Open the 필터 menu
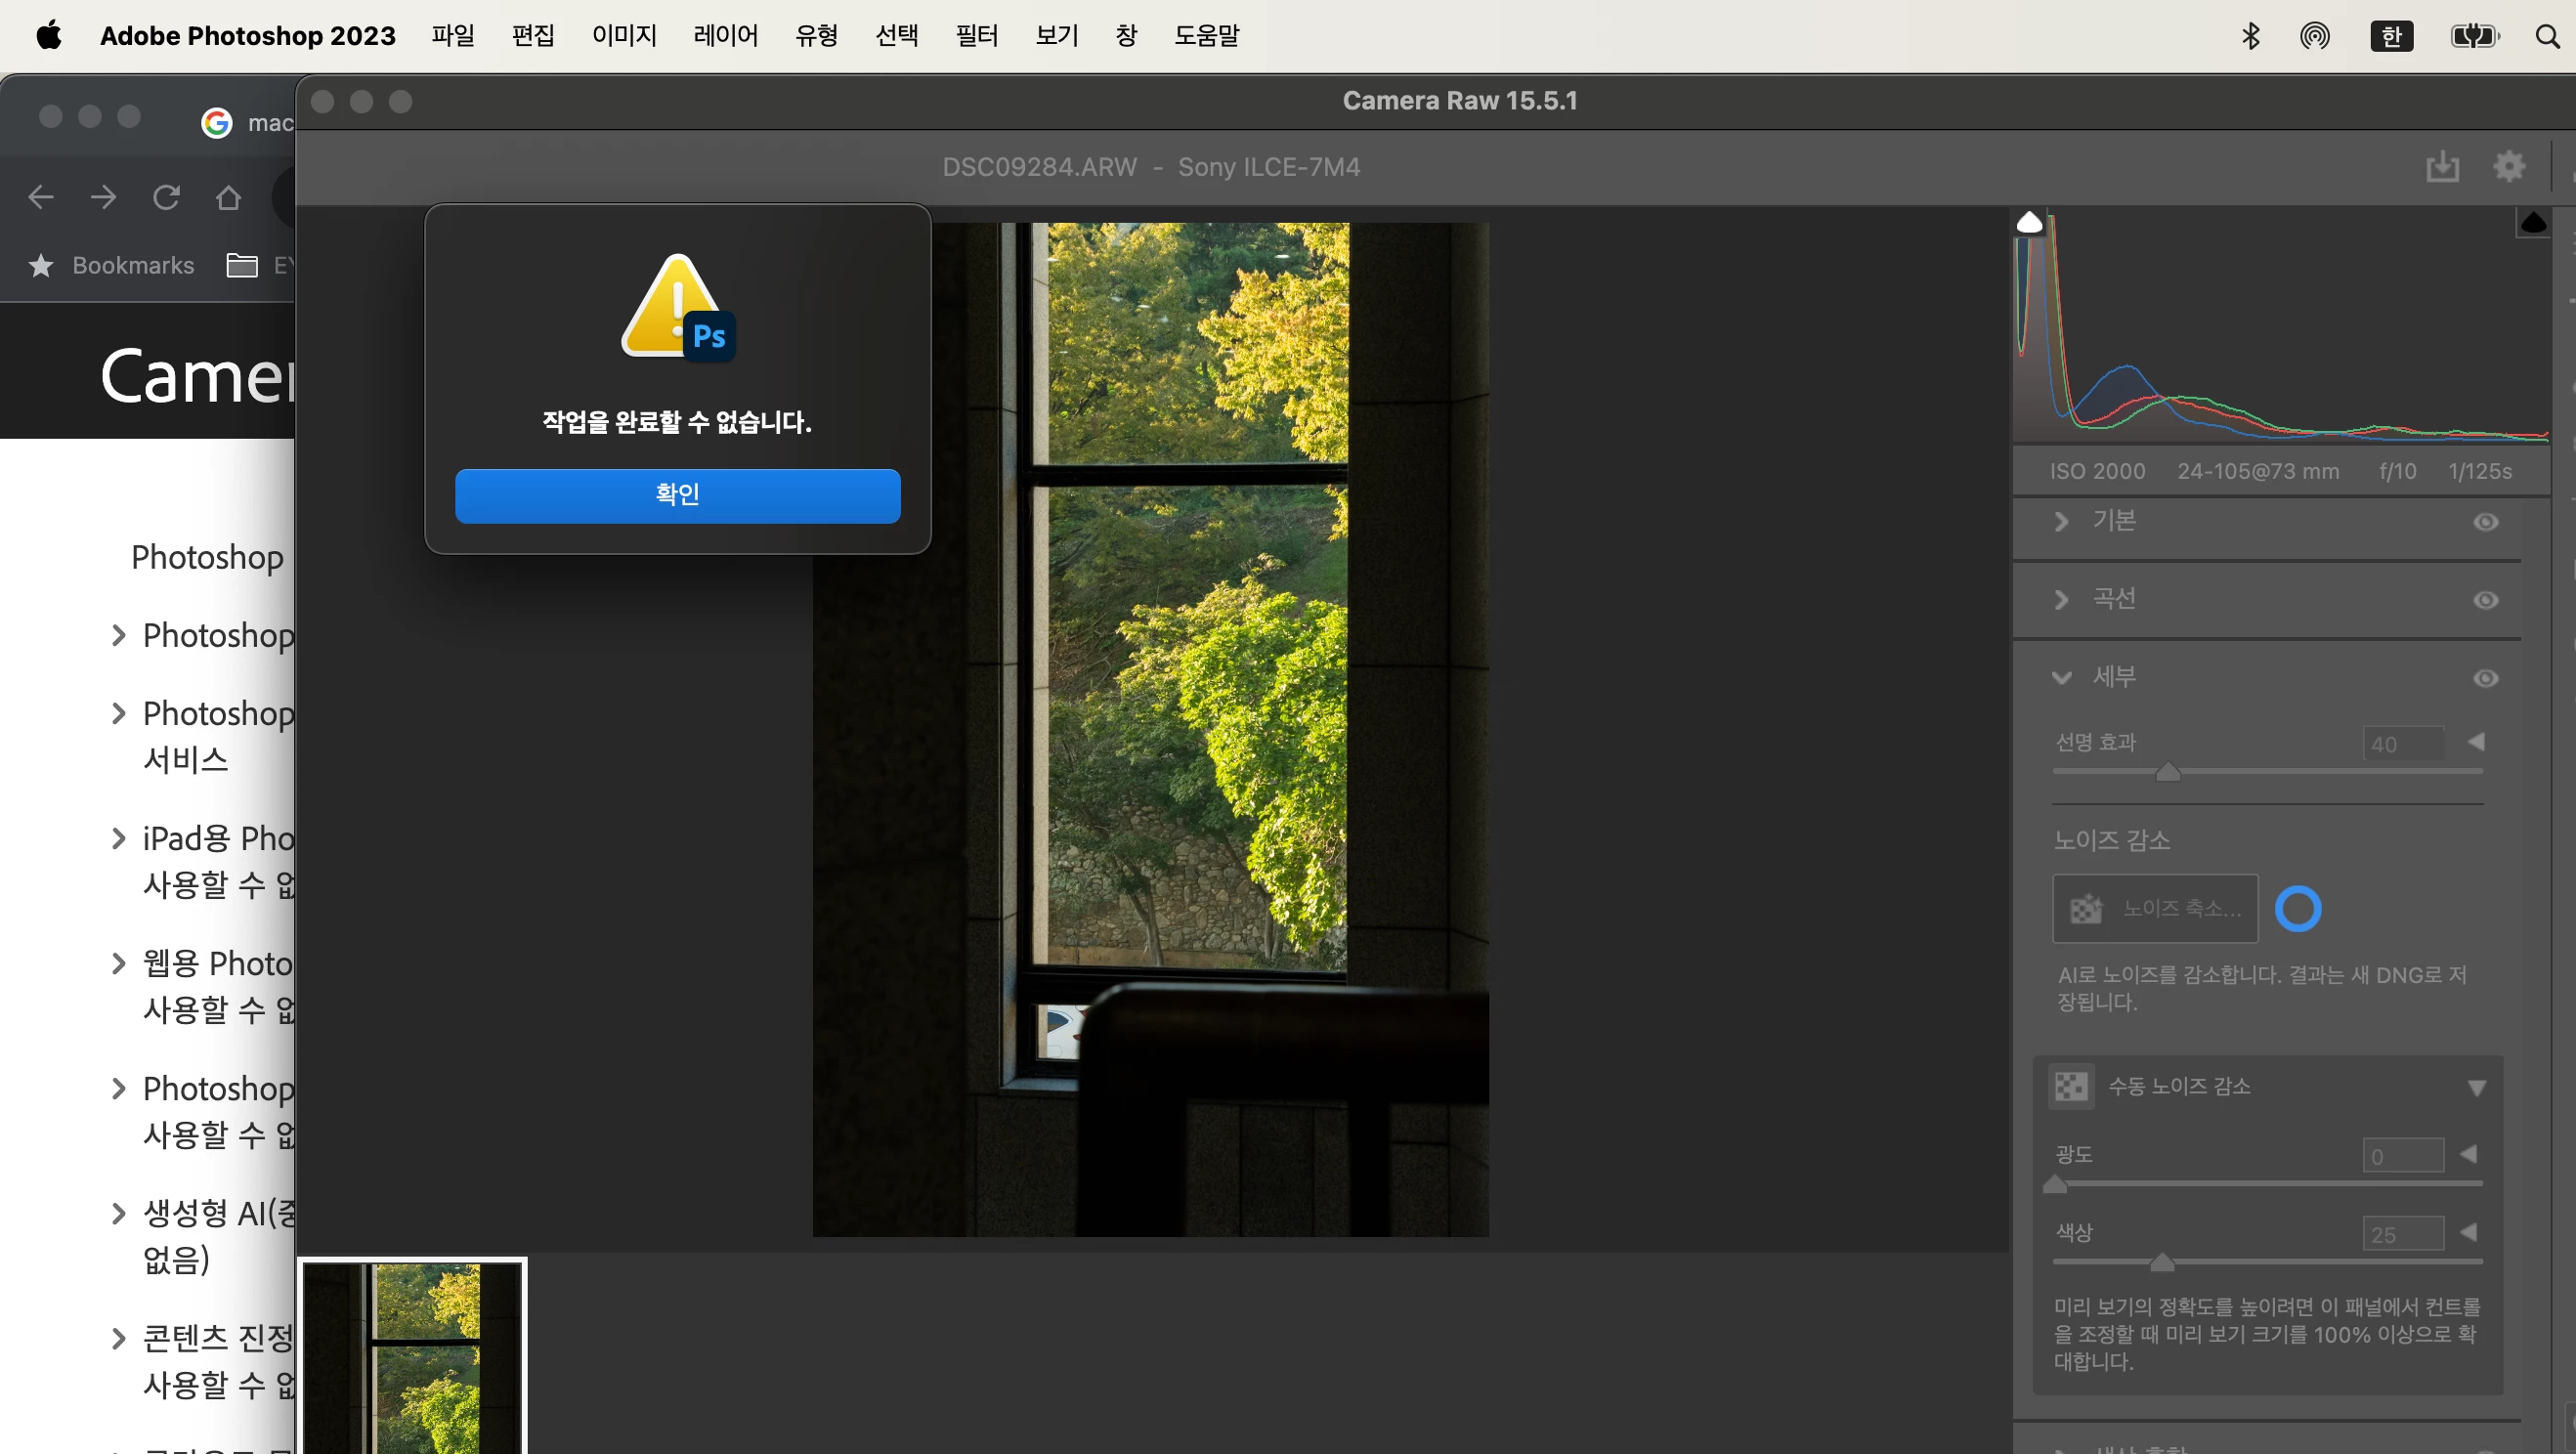This screenshot has width=2576, height=1454. 976,36
